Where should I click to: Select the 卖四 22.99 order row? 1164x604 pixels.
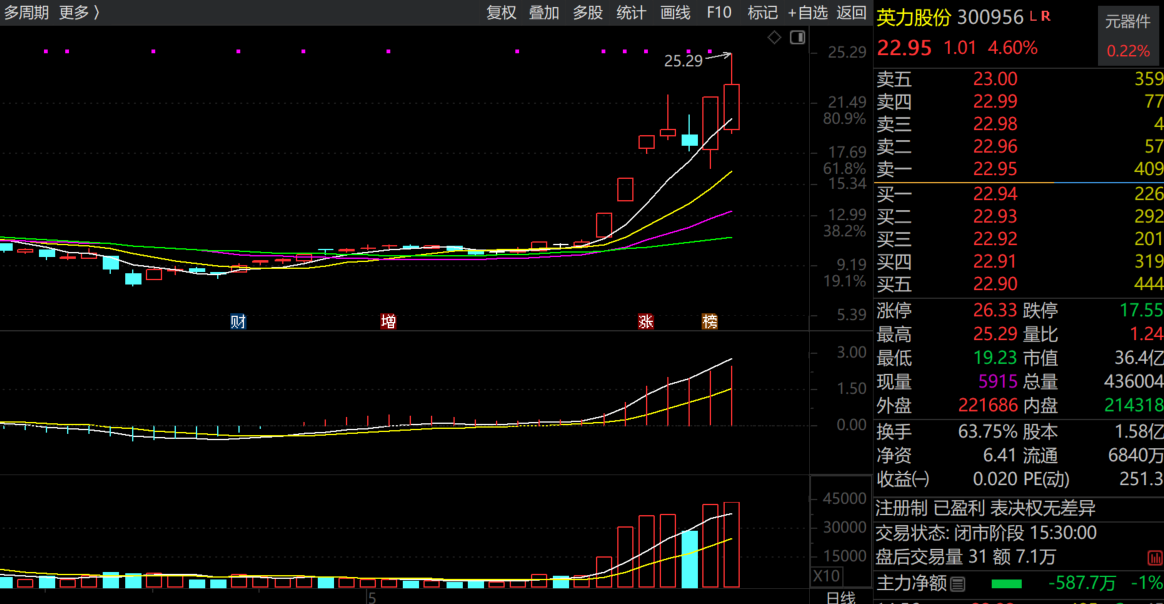pos(1019,102)
